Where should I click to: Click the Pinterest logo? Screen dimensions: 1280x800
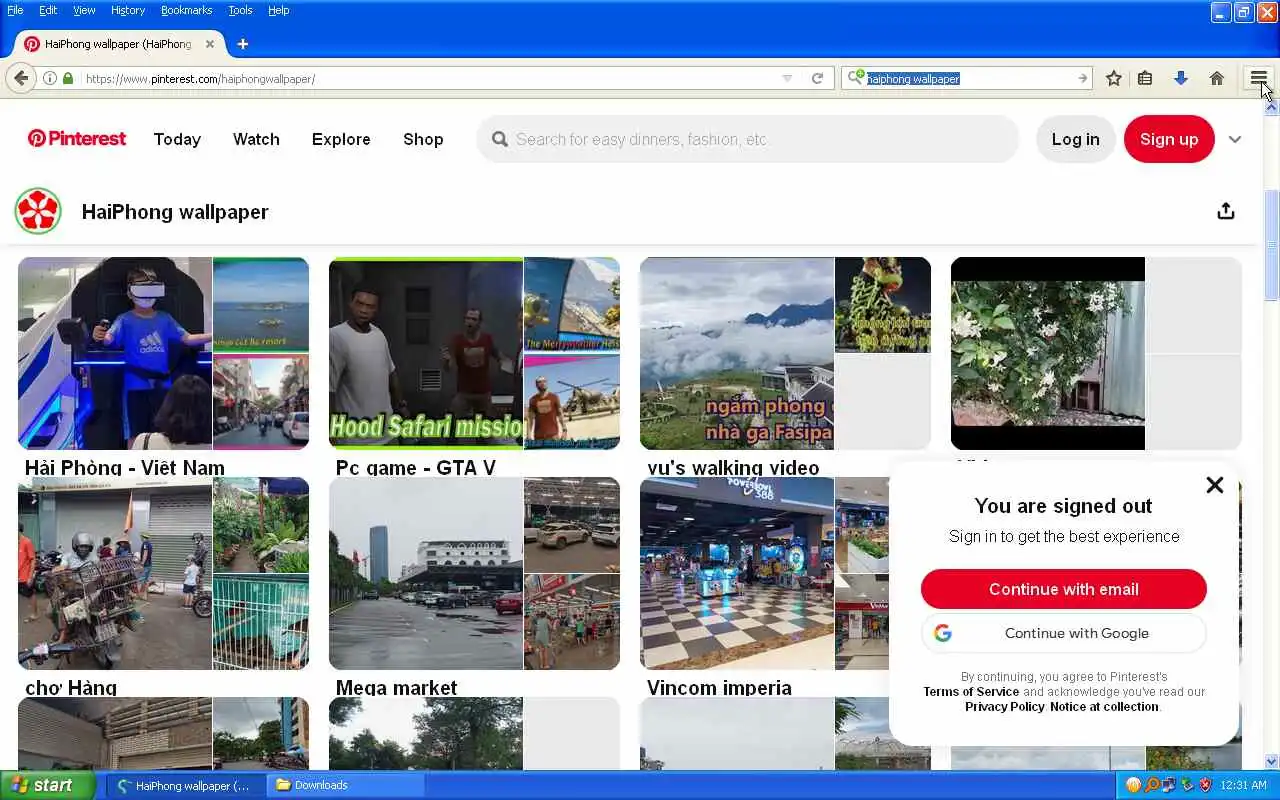(77, 139)
